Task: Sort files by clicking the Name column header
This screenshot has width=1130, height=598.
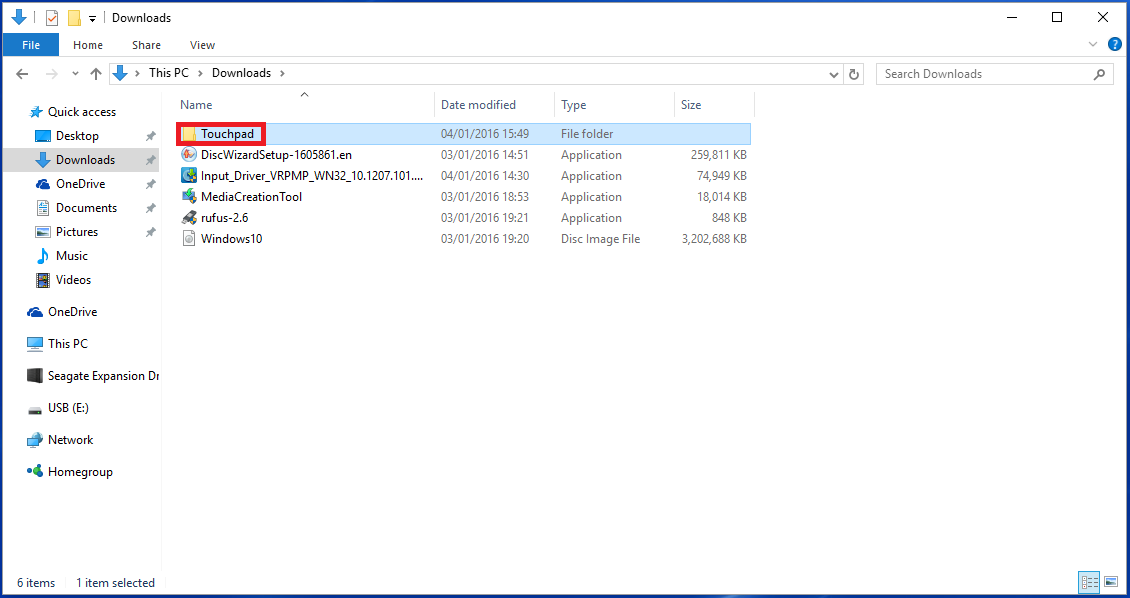Action: pyautogui.click(x=196, y=104)
